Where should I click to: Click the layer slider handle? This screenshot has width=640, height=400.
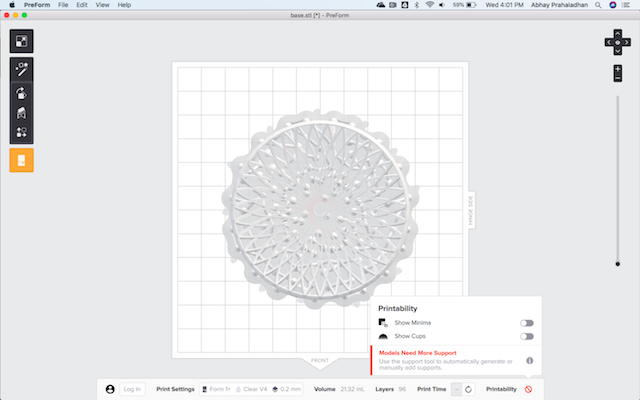(x=618, y=264)
